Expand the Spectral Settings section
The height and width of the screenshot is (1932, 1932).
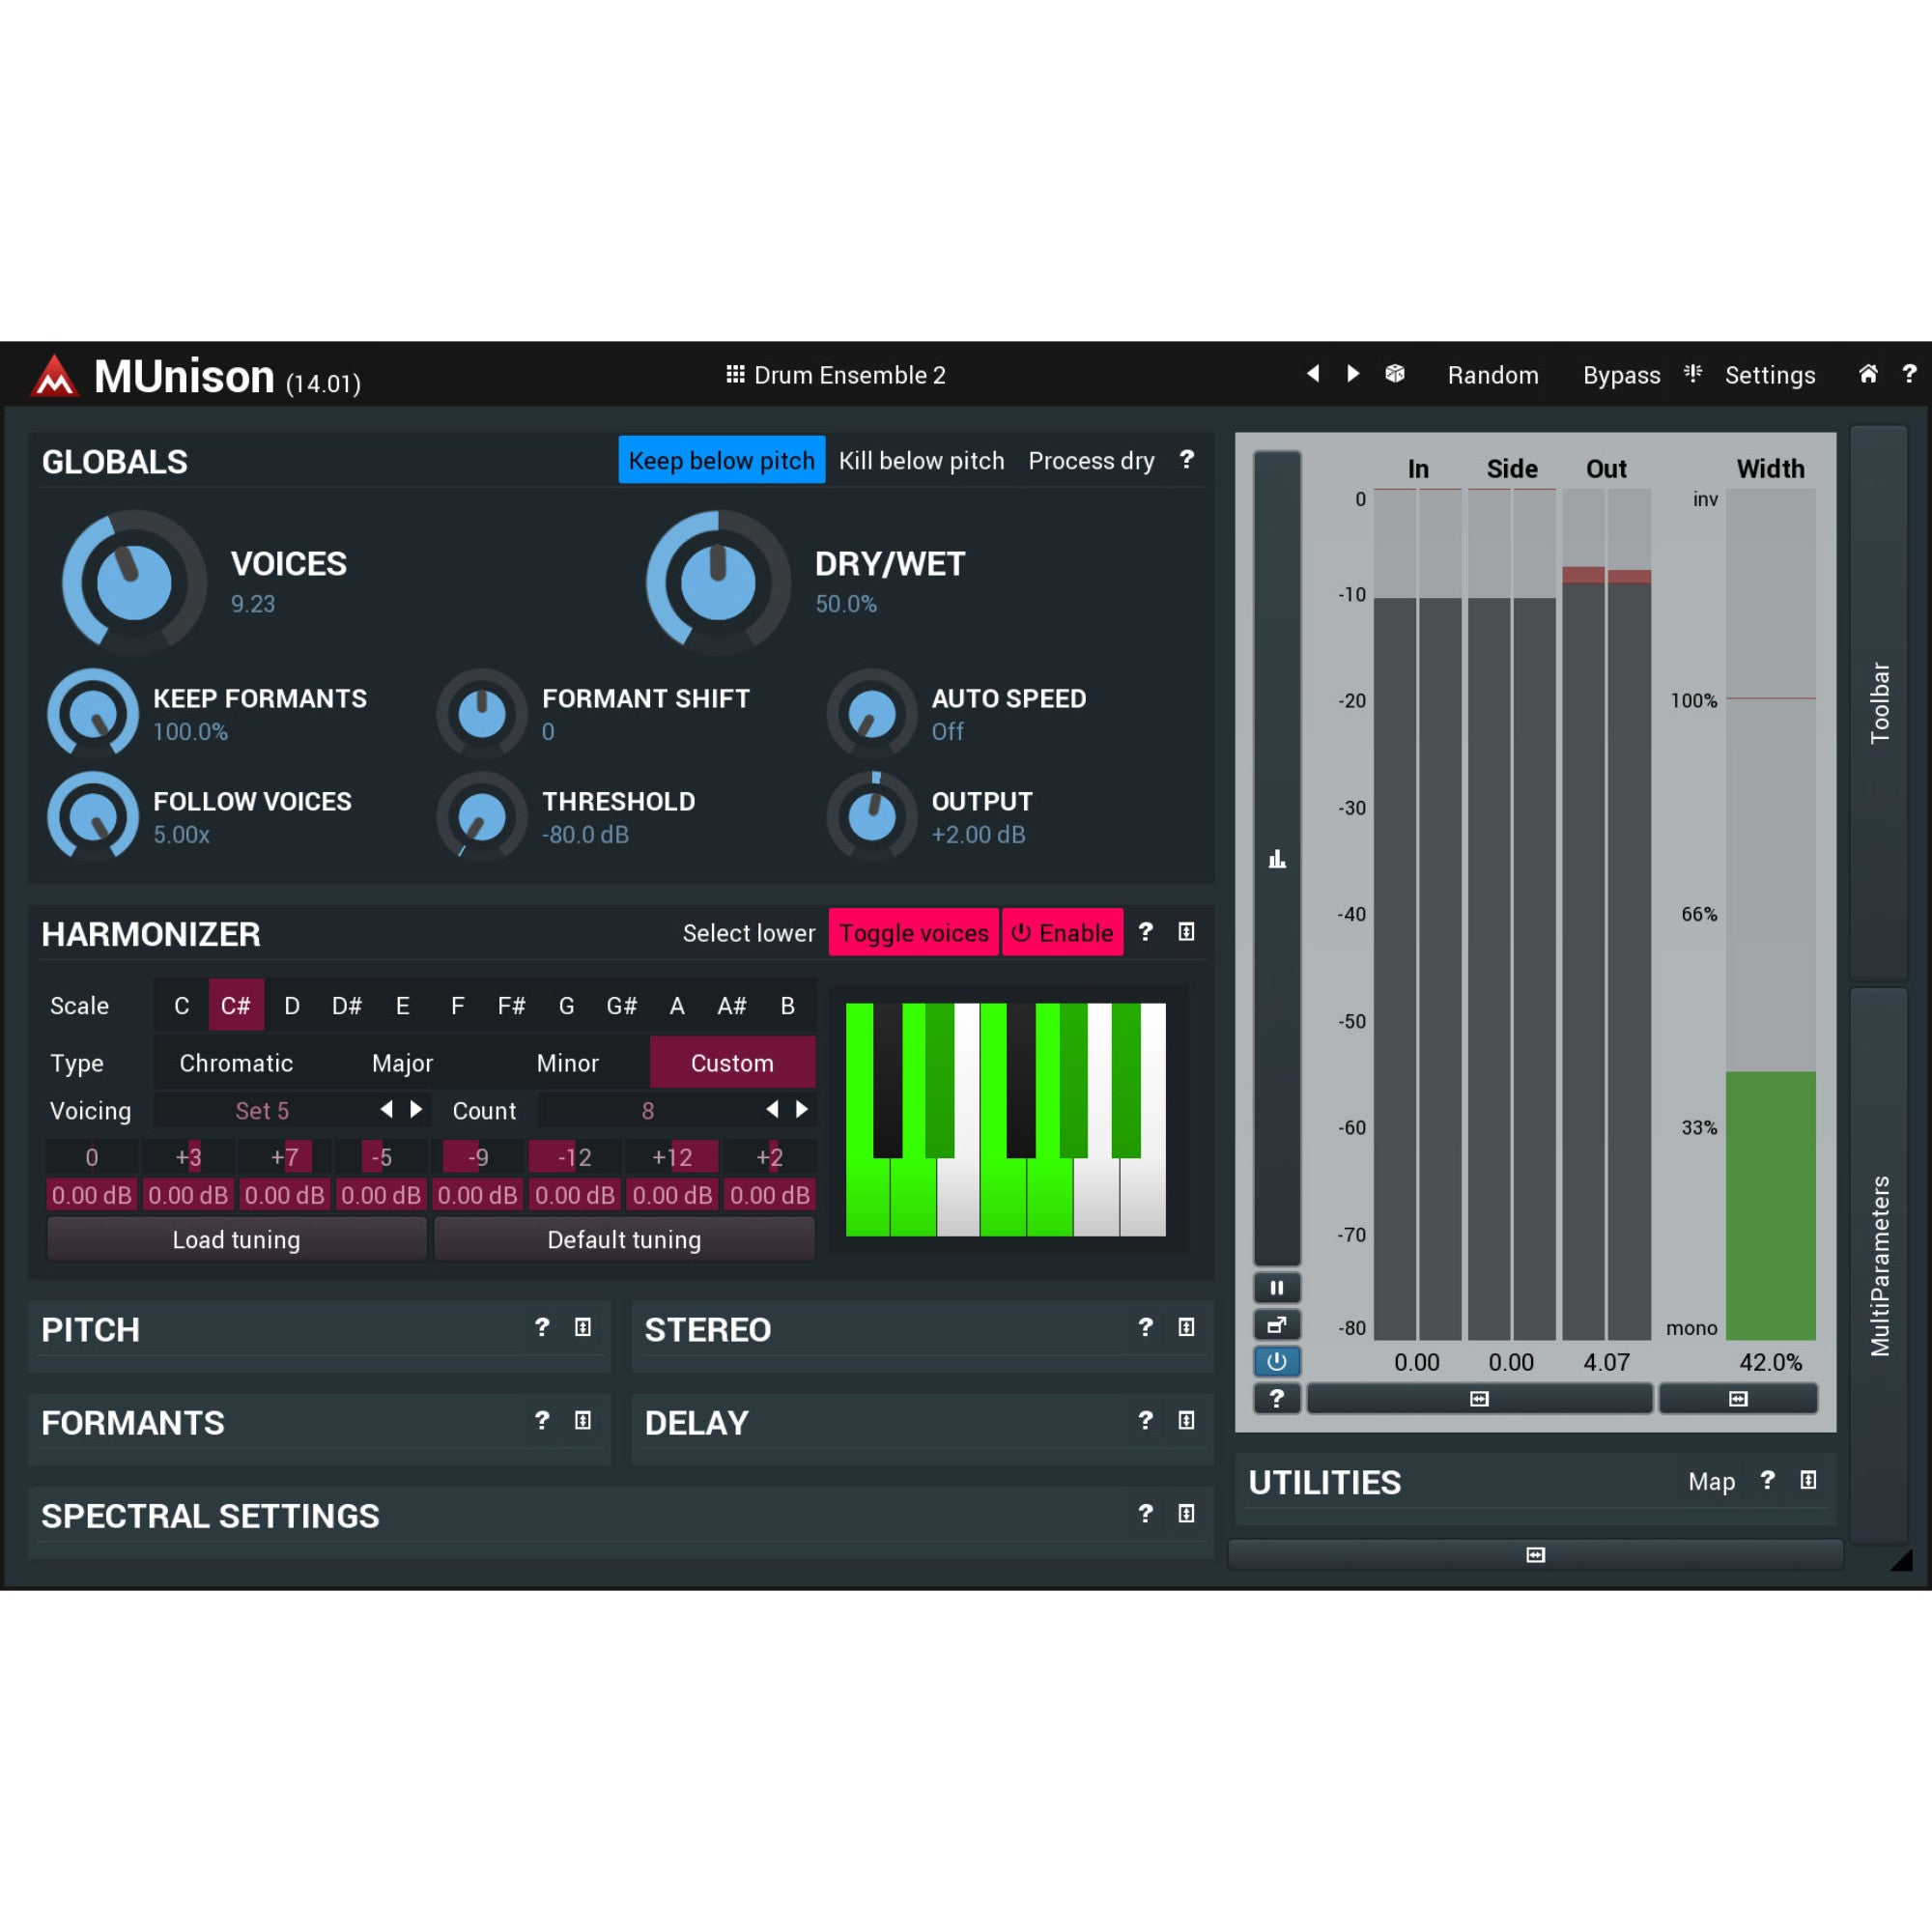(1186, 1513)
